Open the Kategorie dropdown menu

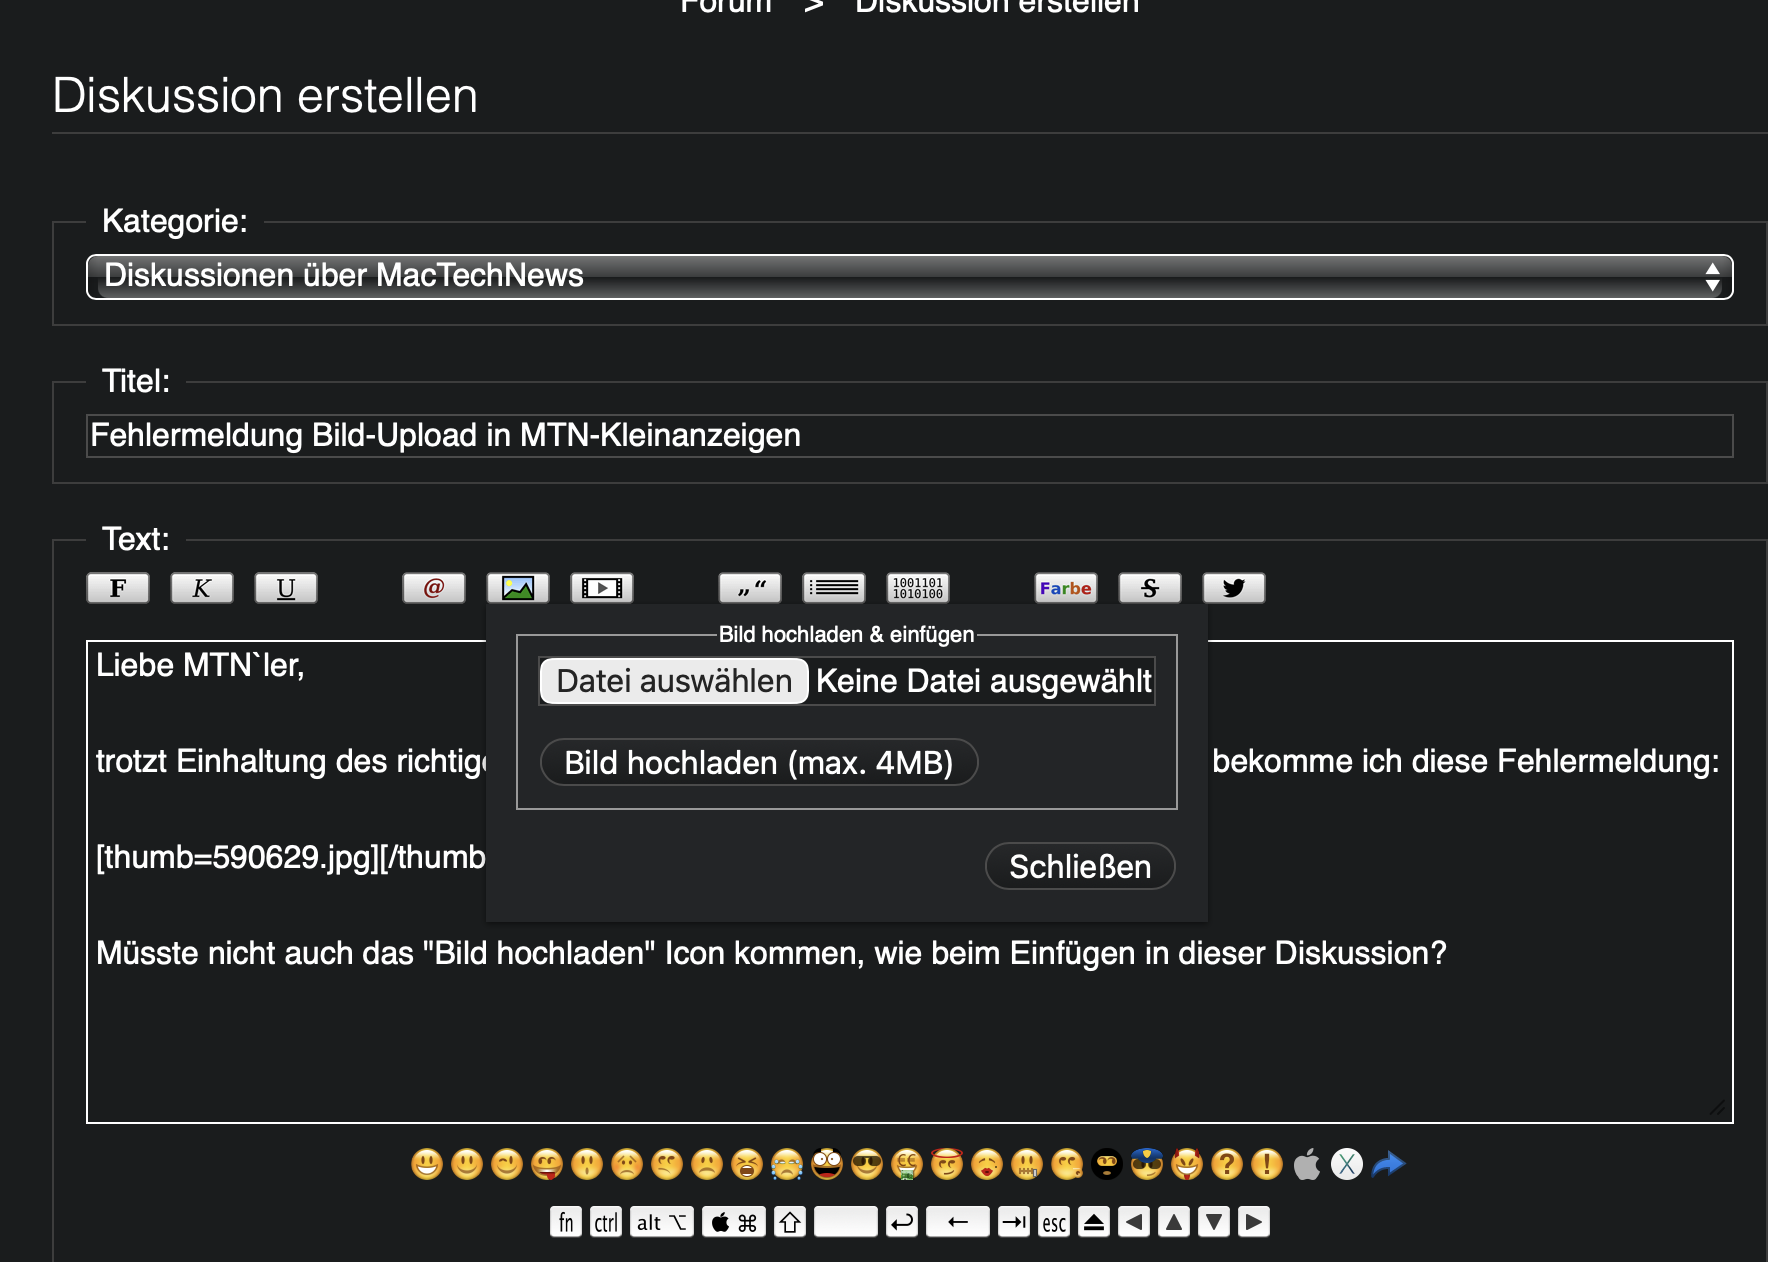(910, 277)
